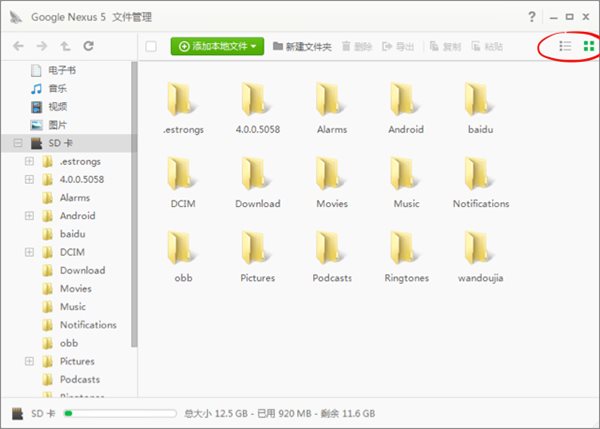Refresh the file list
The height and width of the screenshot is (429, 600).
tap(89, 46)
